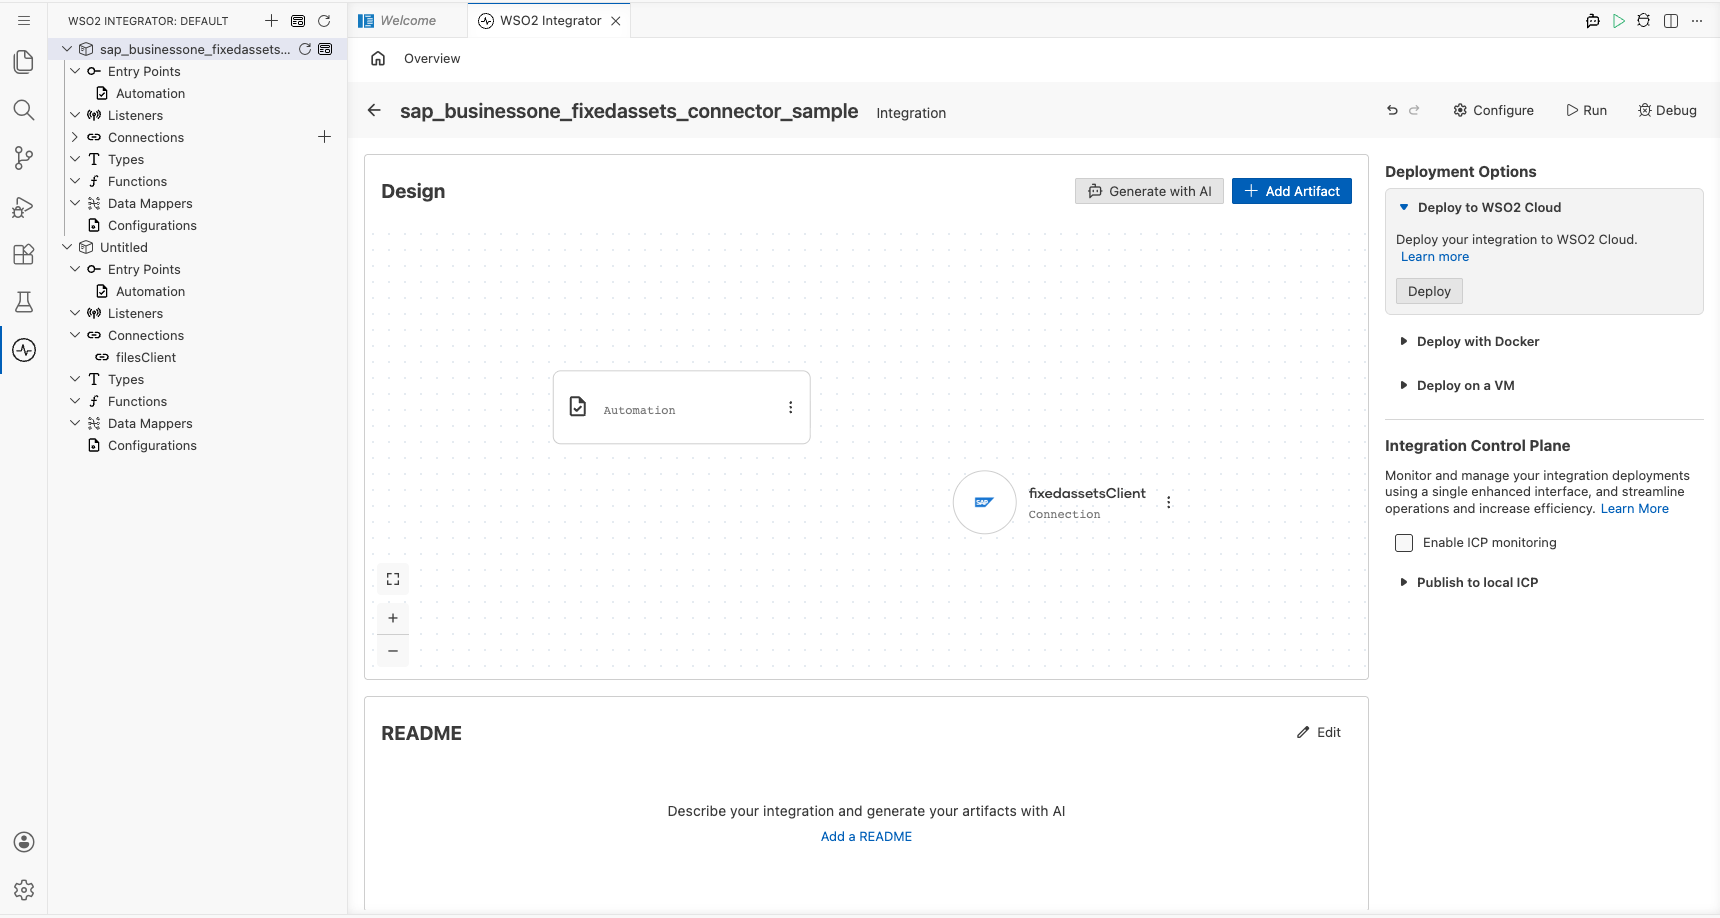
Task: Click the Overview breadcrumb
Action: 432,59
